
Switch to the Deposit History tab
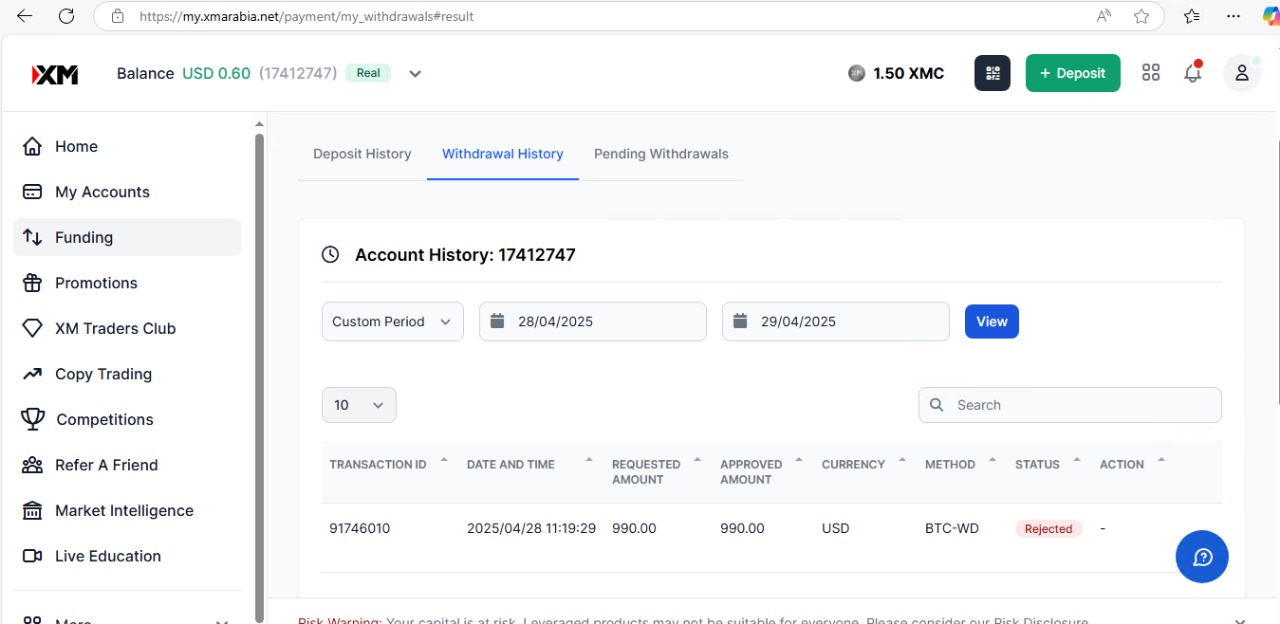tap(362, 154)
